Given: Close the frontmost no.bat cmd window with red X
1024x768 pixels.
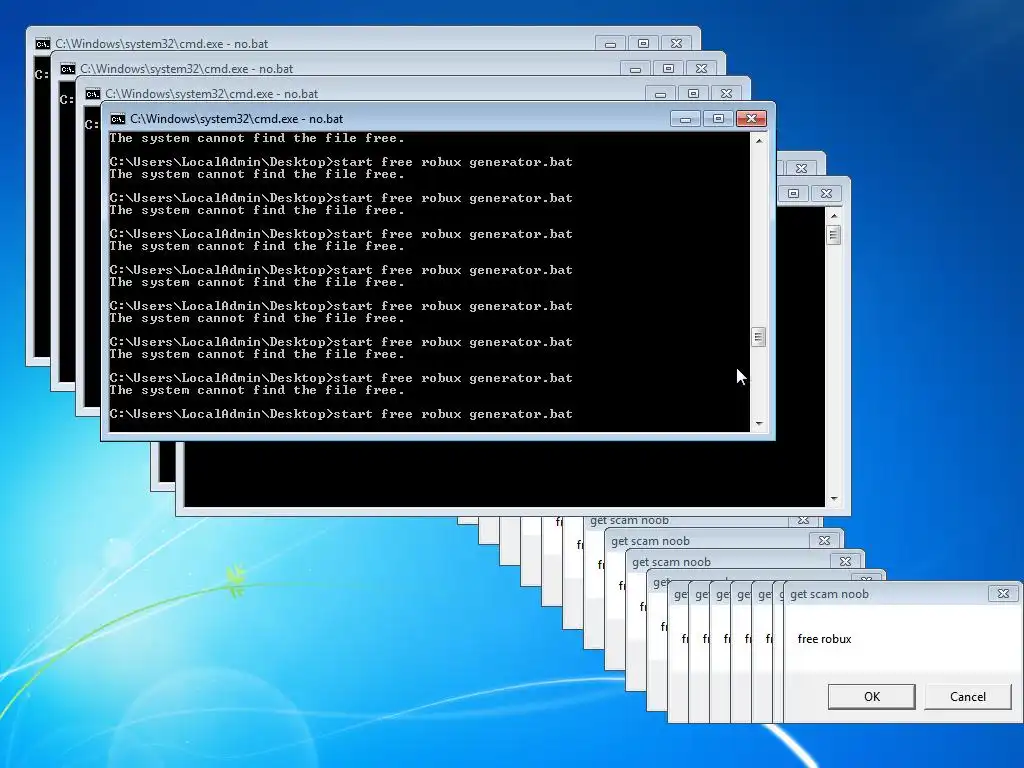Looking at the screenshot, I should point(751,119).
